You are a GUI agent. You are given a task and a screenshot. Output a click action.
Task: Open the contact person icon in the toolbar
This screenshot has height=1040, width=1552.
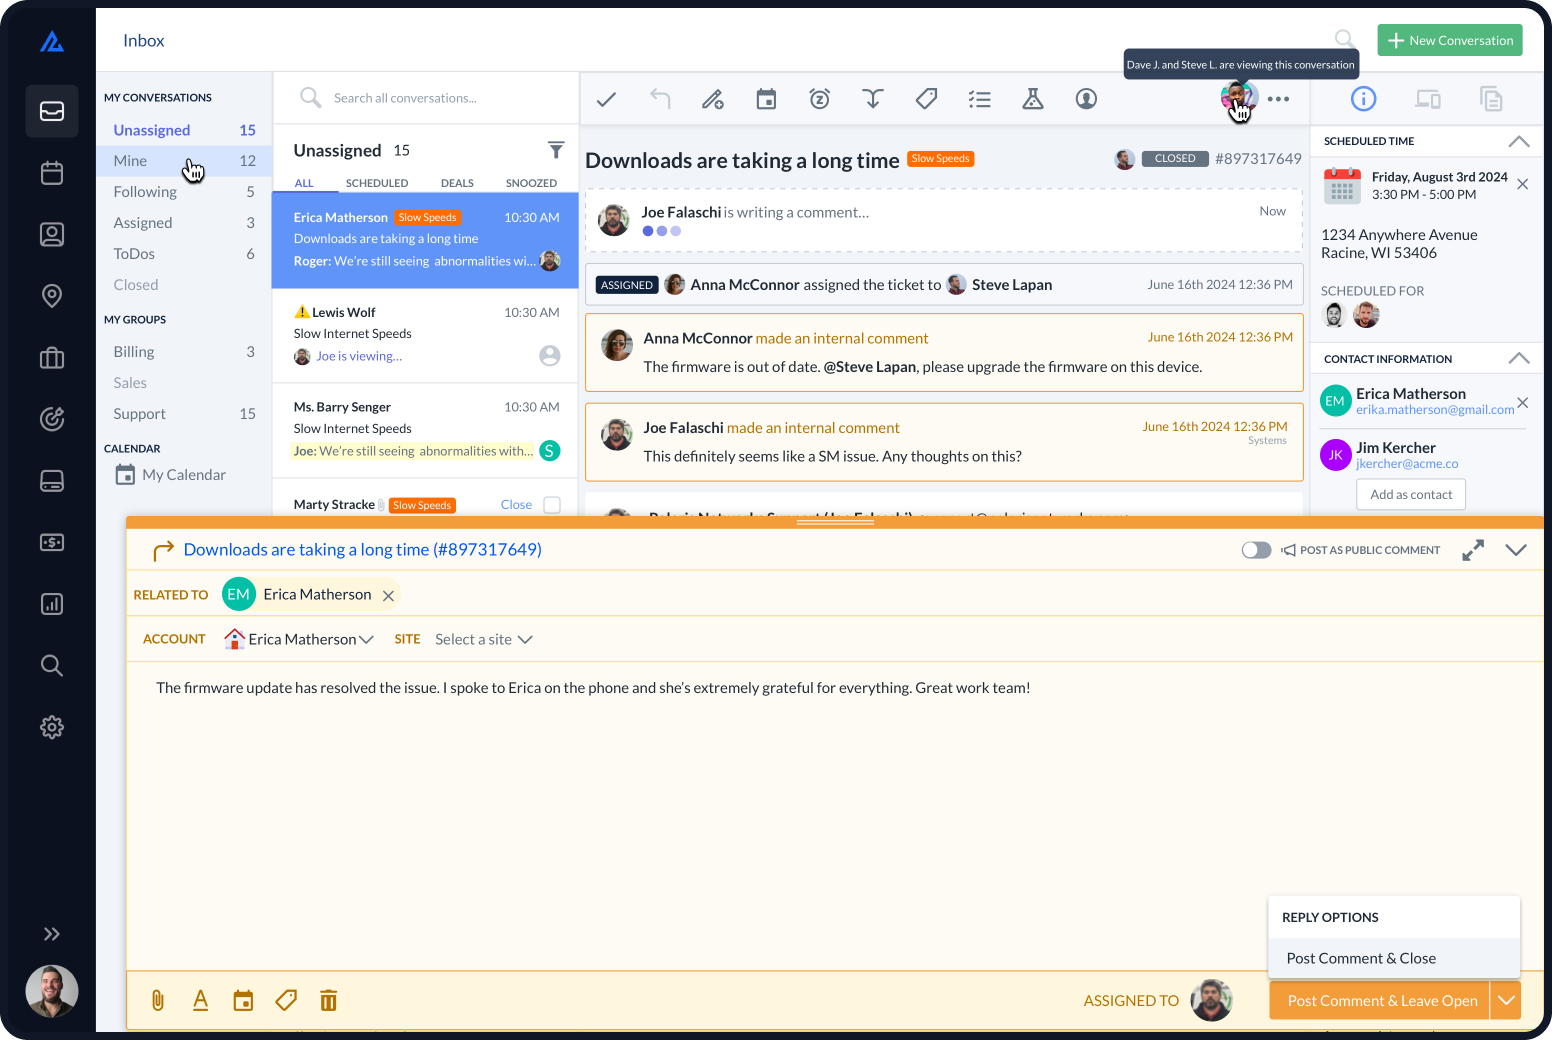[1086, 99]
